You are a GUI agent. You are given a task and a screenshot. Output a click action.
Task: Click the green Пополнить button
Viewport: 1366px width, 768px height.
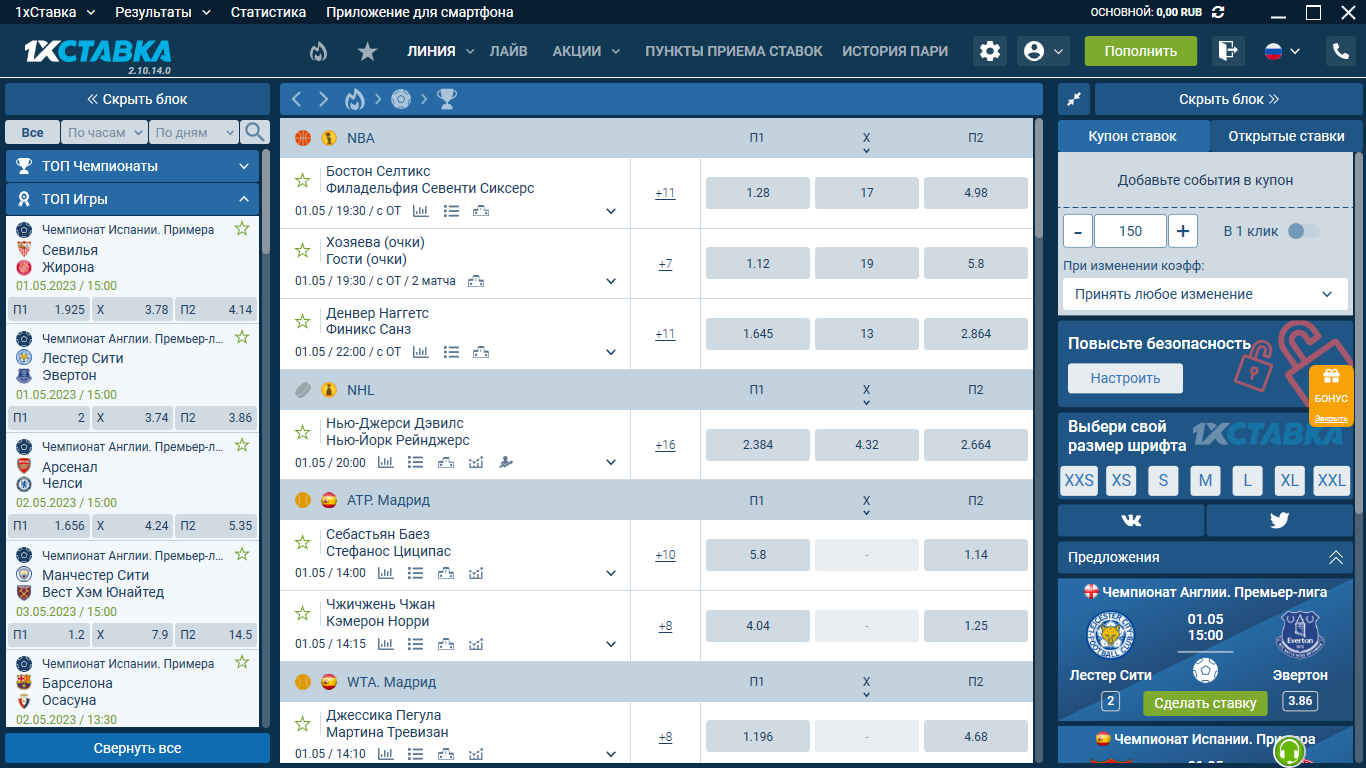[x=1141, y=51]
